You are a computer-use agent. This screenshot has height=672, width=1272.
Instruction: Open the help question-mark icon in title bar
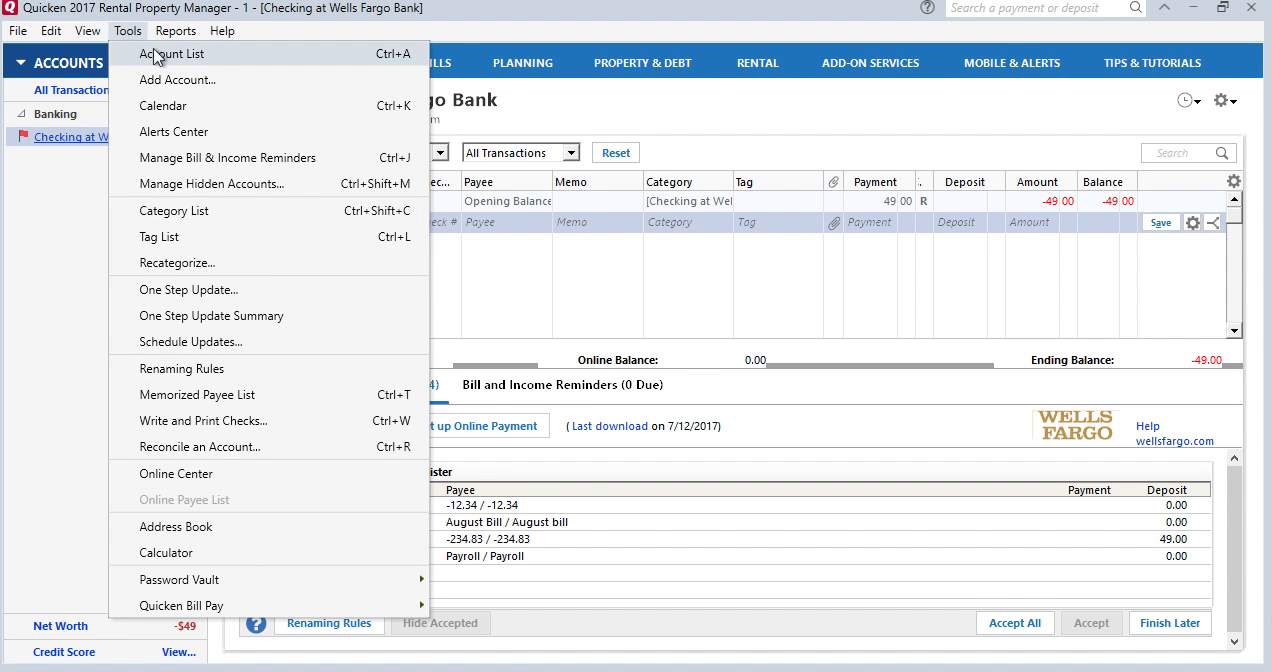pos(927,8)
